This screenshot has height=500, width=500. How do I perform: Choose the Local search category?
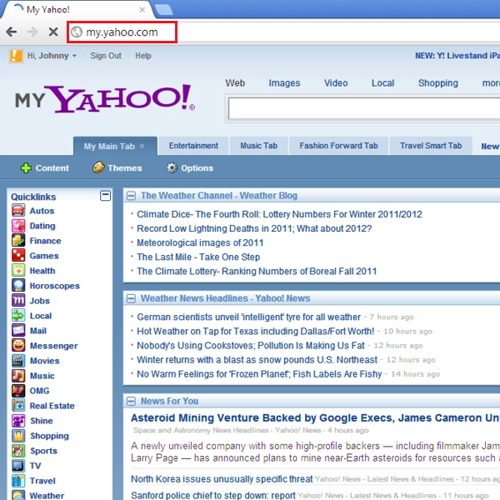tap(383, 83)
